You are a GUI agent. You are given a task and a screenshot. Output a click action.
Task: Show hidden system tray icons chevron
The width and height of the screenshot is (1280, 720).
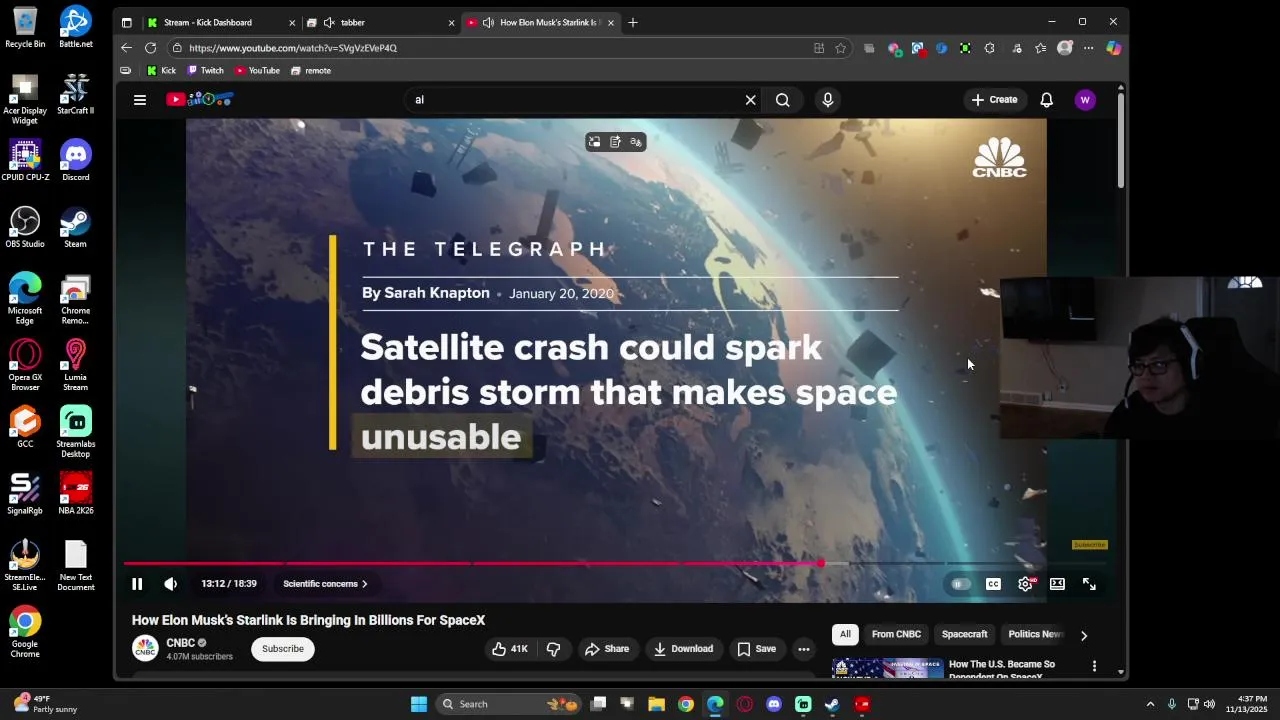1150,704
